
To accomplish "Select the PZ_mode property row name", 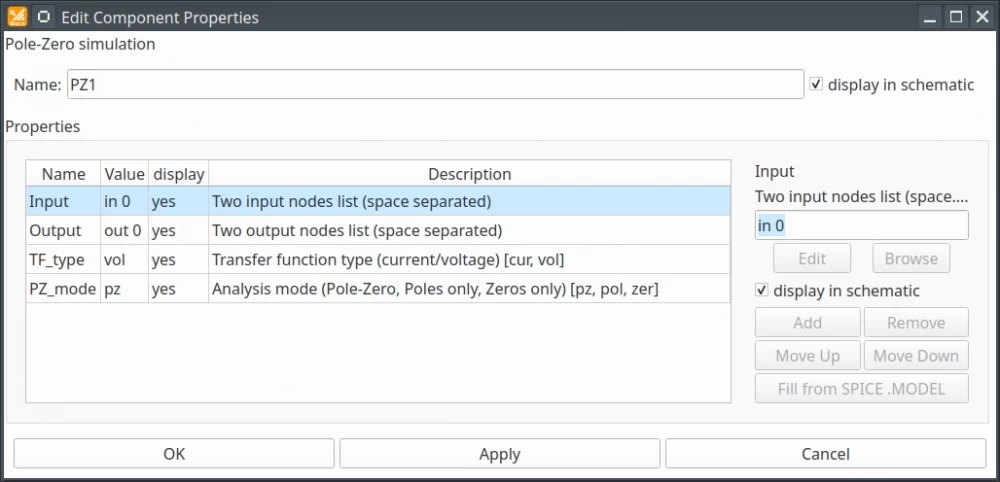I will coord(63,289).
